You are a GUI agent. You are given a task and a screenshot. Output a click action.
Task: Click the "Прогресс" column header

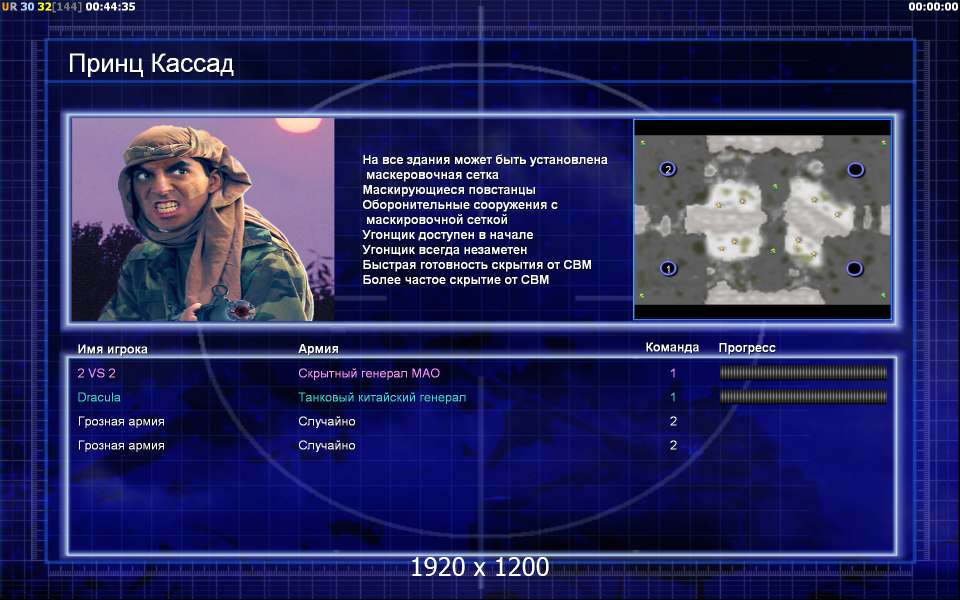(747, 348)
